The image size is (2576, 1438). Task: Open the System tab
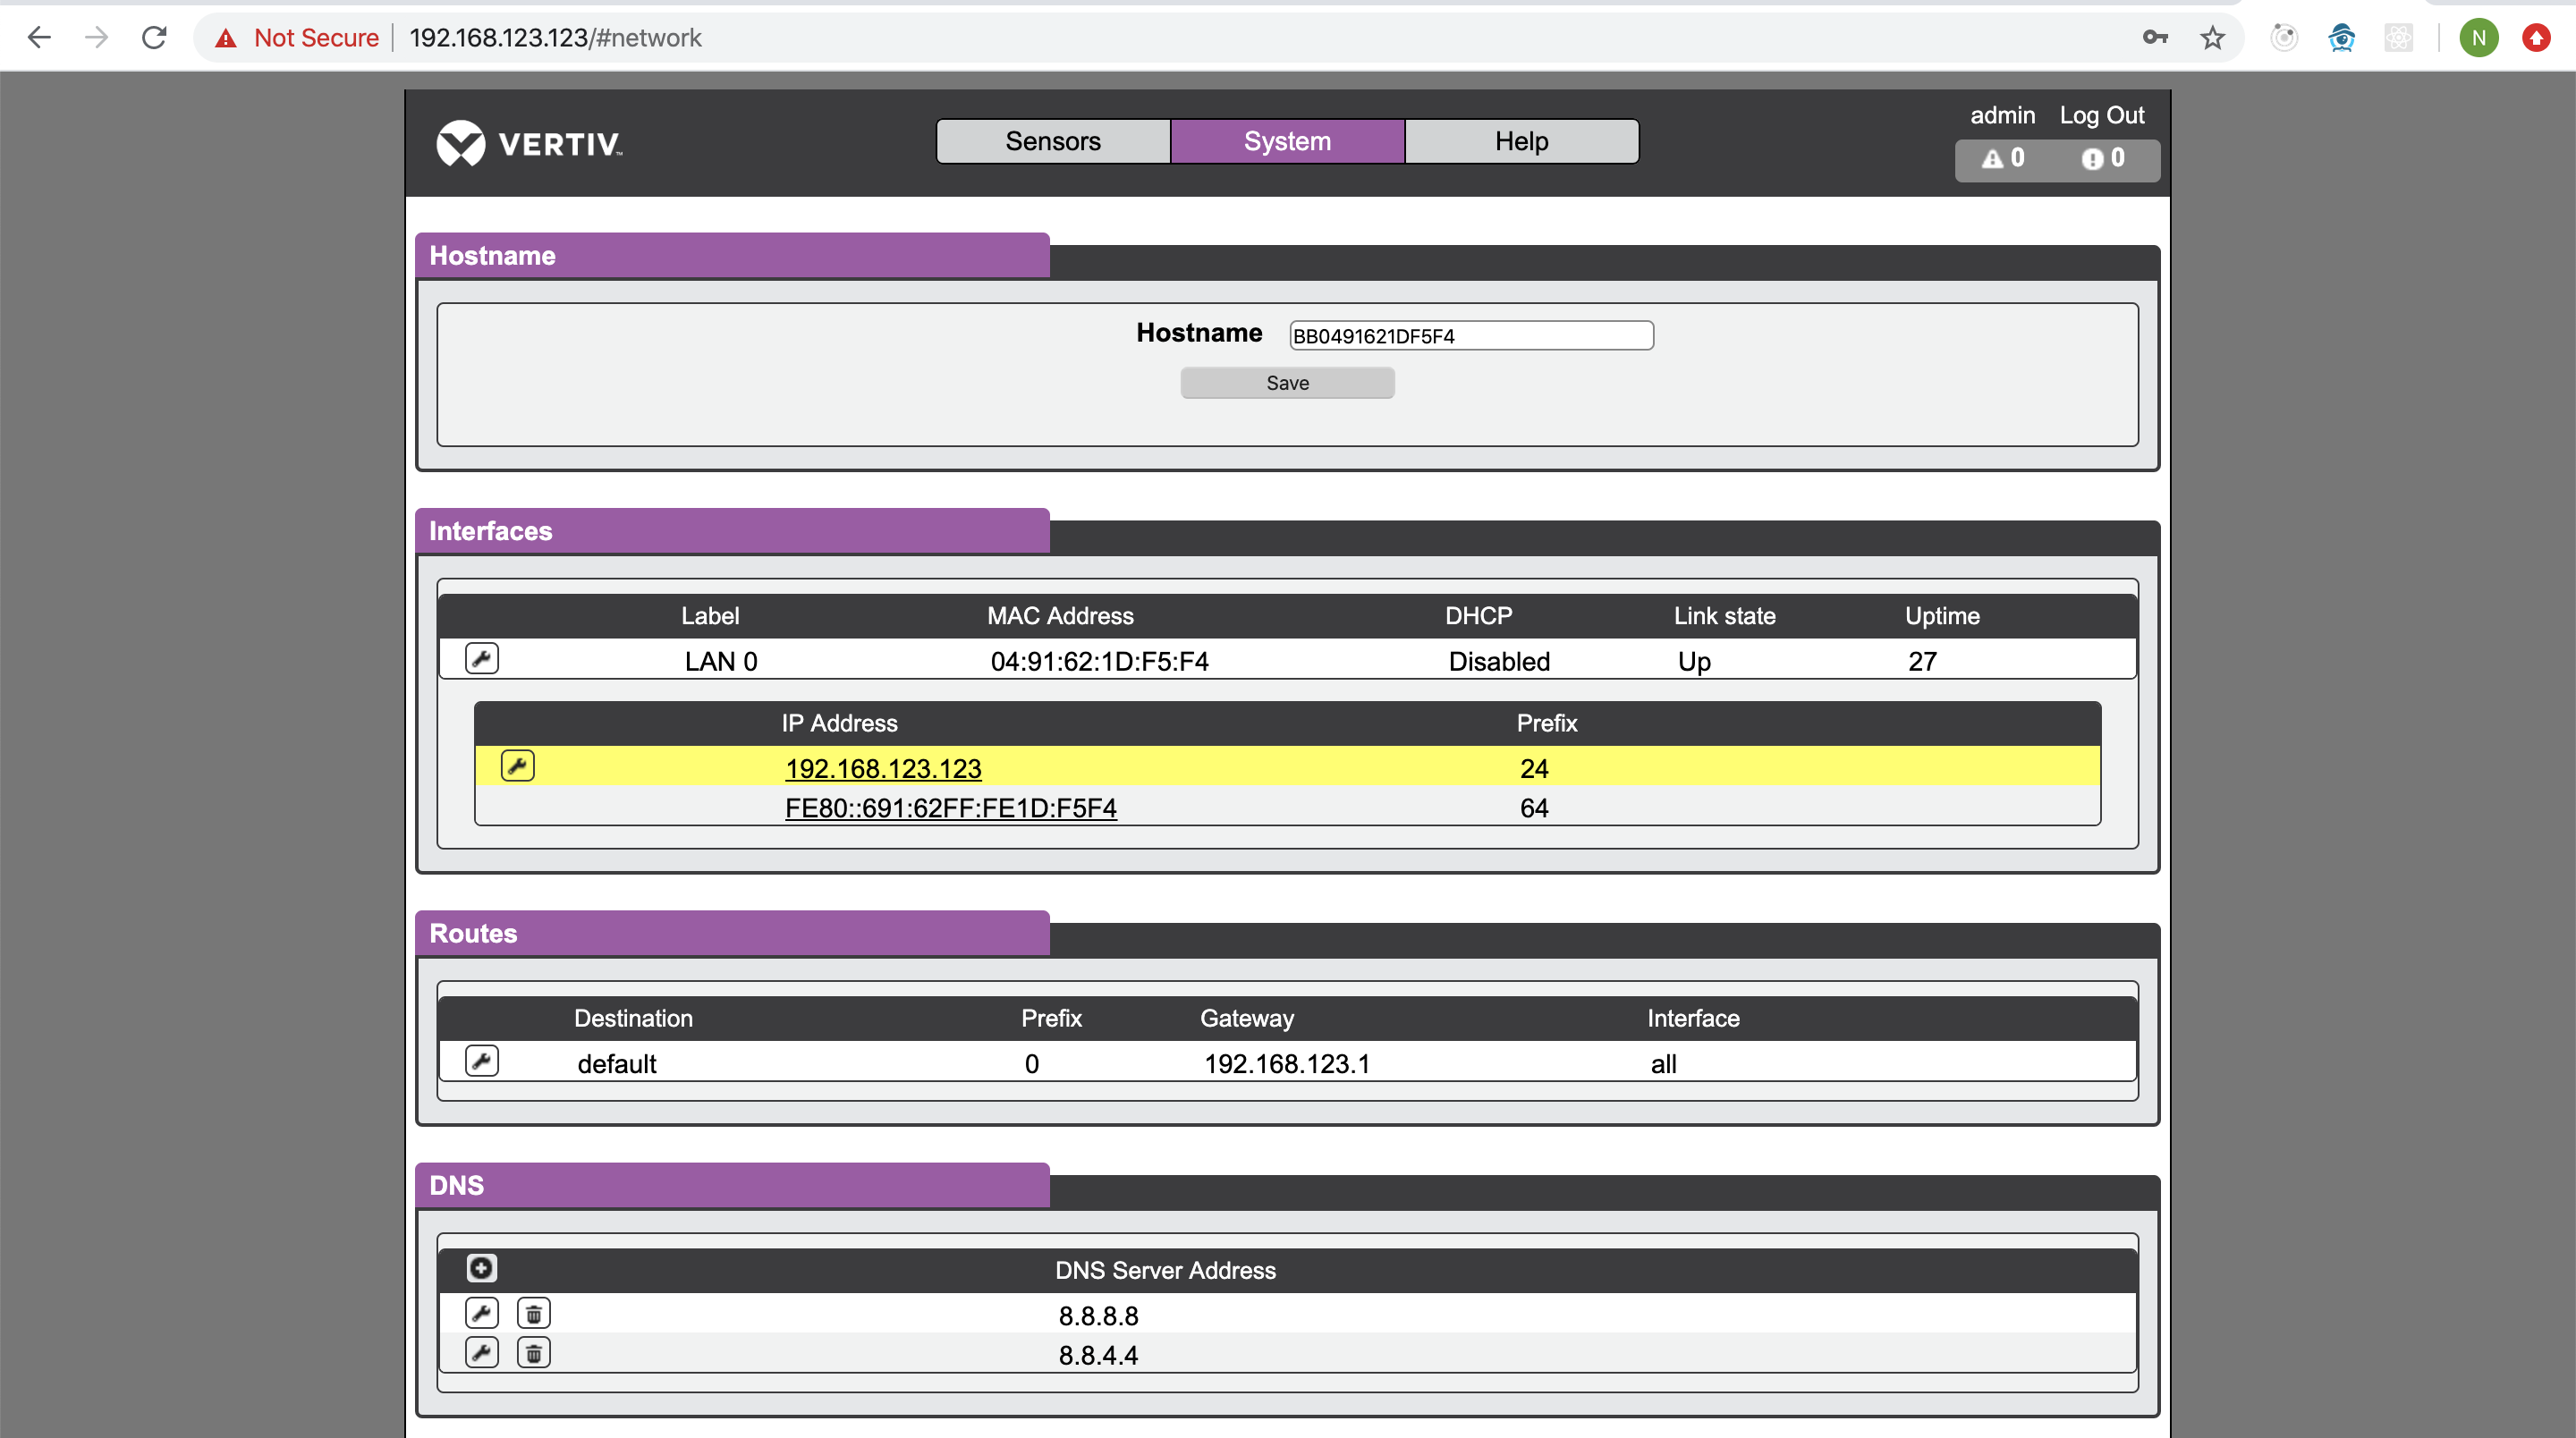(1287, 141)
